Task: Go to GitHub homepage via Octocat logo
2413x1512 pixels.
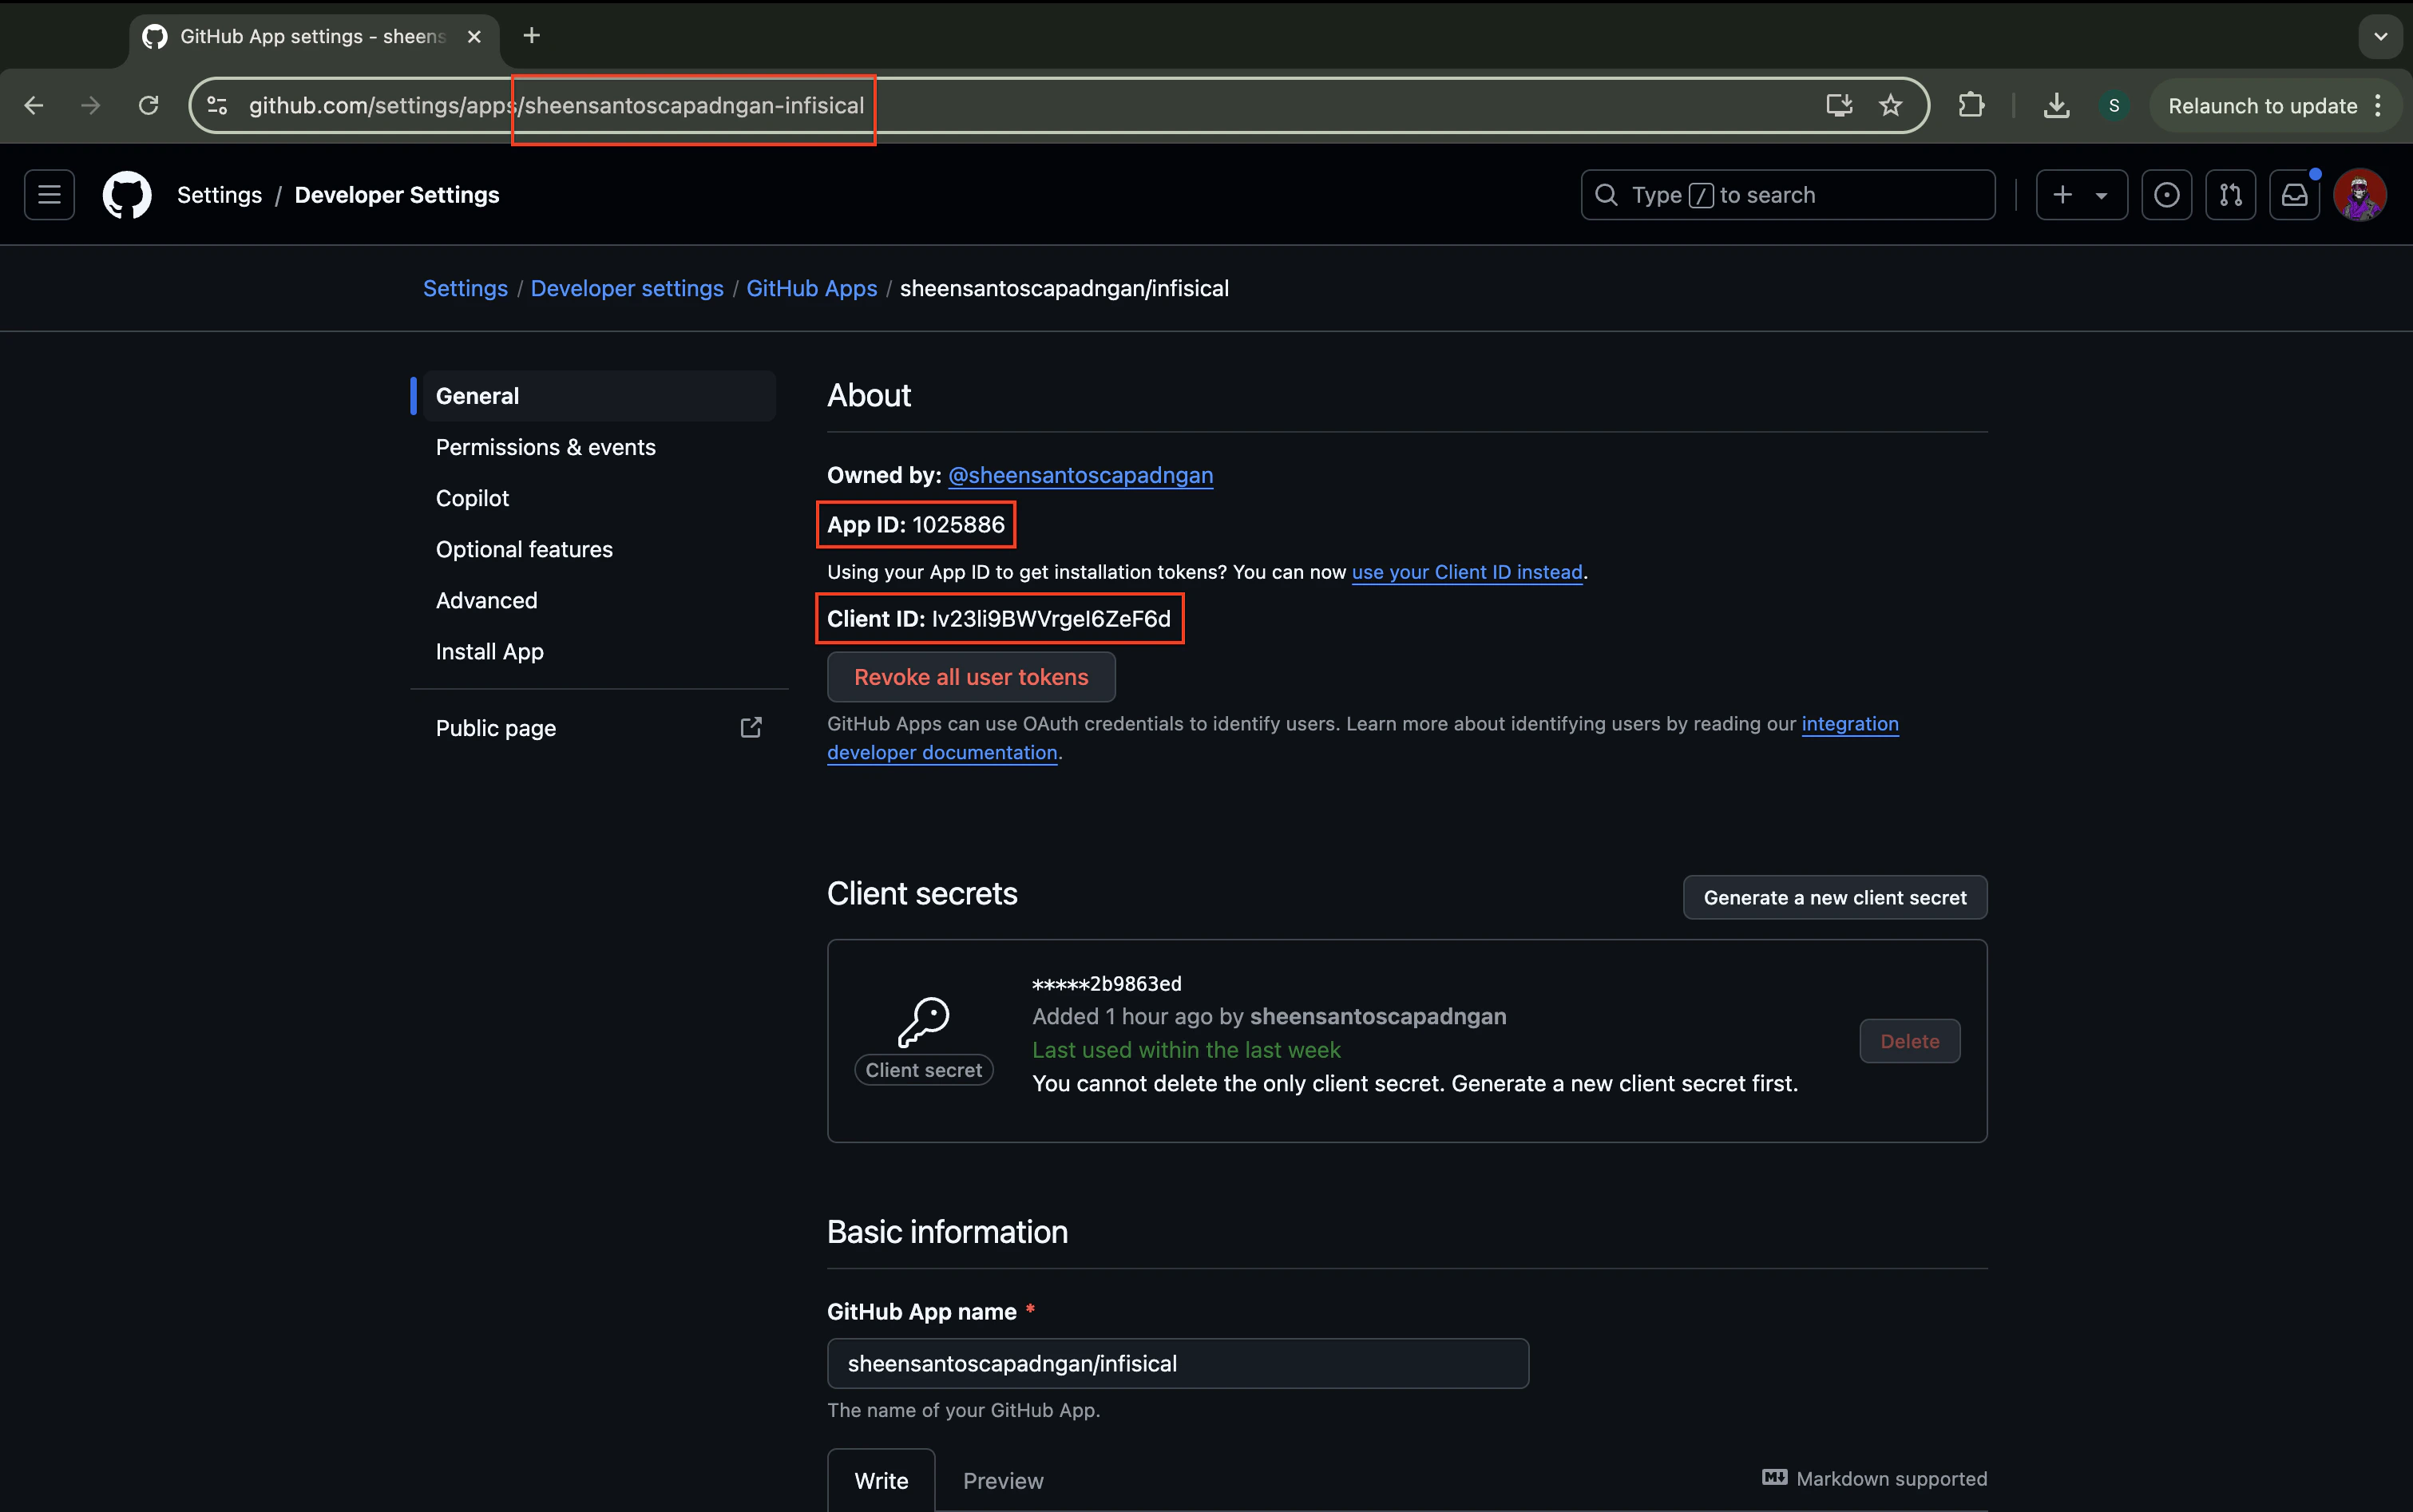Action: (x=127, y=195)
